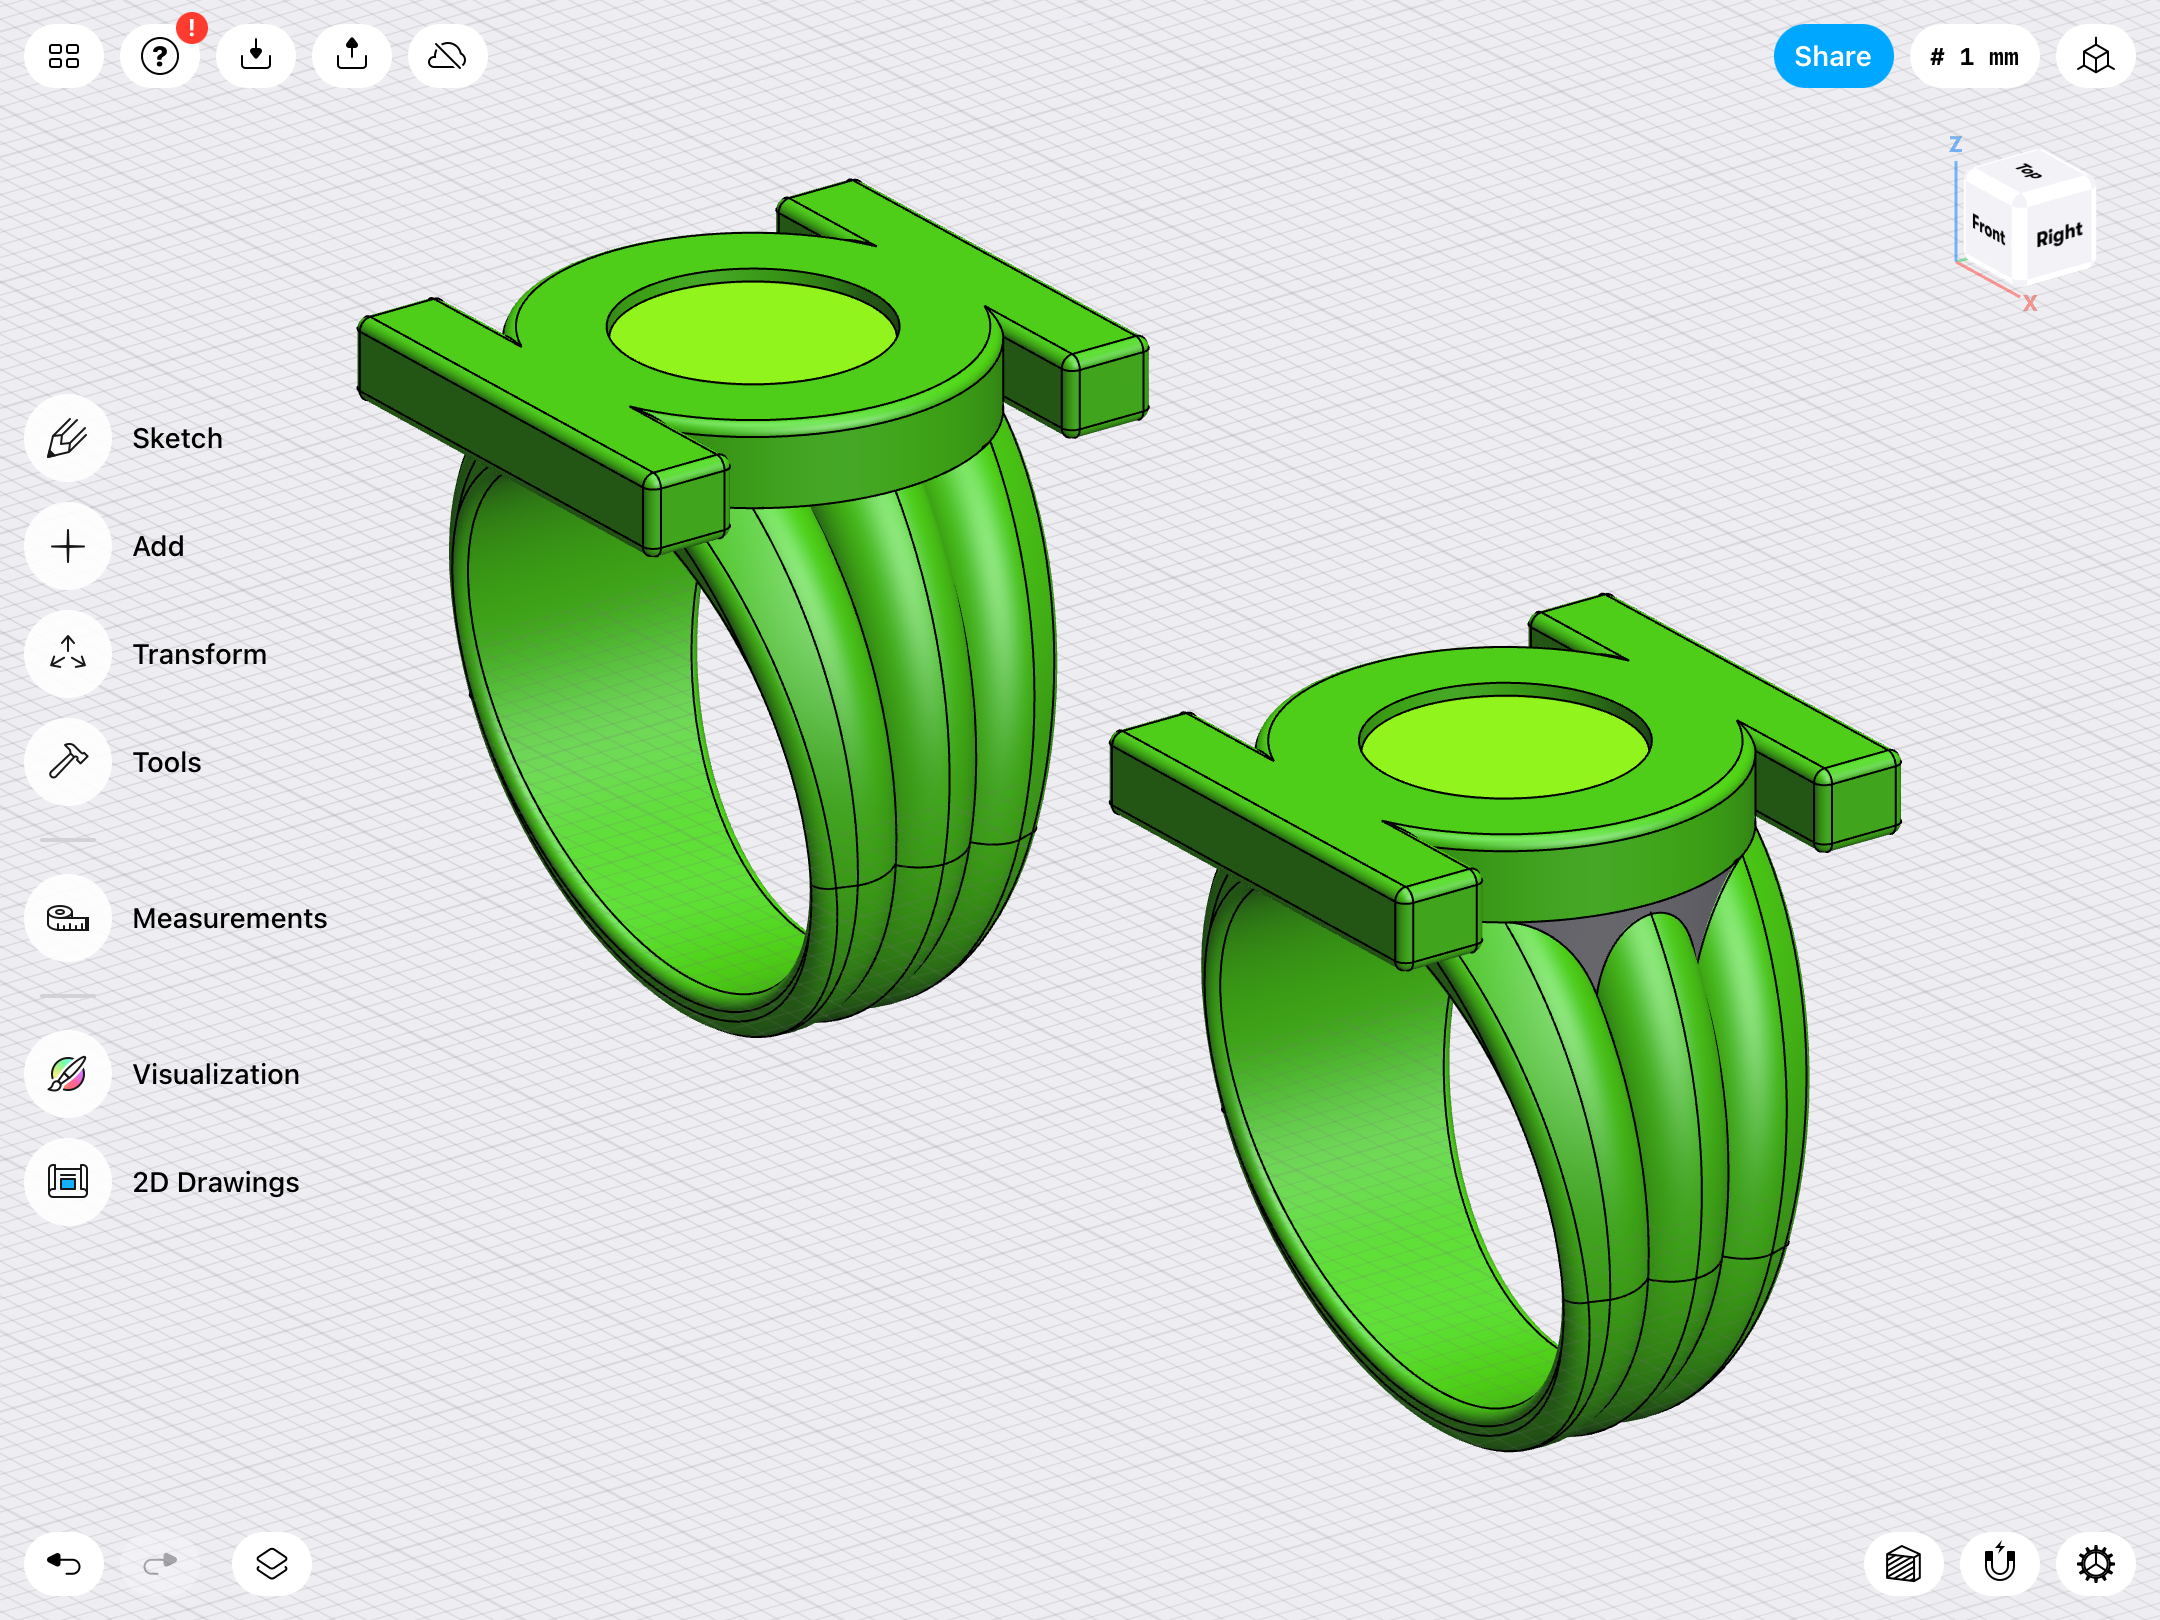
Task: Toggle the snapping magnet icon
Action: (2000, 1564)
